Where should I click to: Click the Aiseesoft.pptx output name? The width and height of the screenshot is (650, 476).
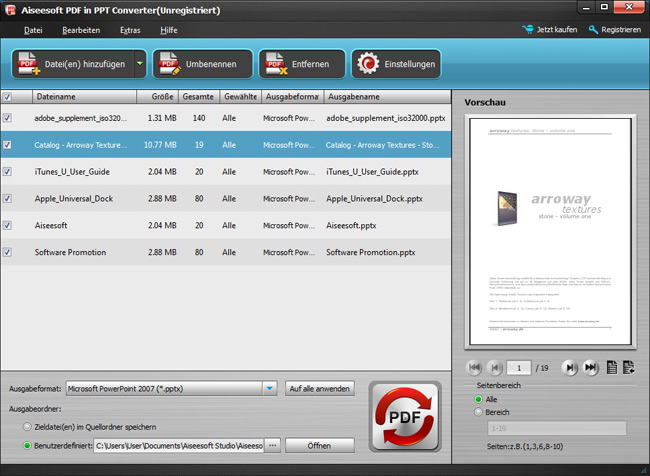(x=351, y=226)
